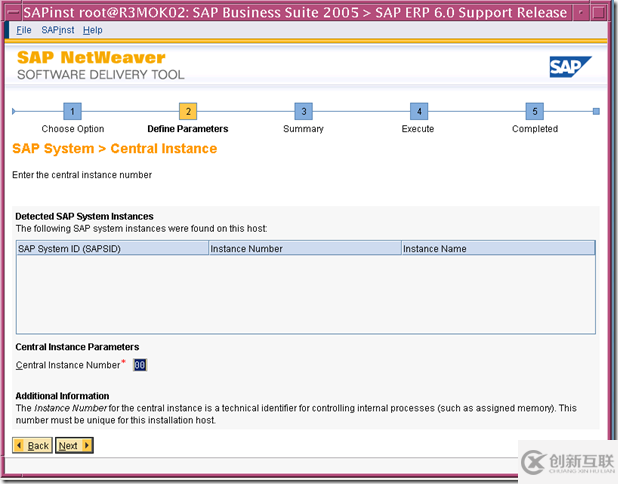Viewport: 618px width, 484px height.
Task: Click the Instance Number column header
Action: [x=305, y=249]
